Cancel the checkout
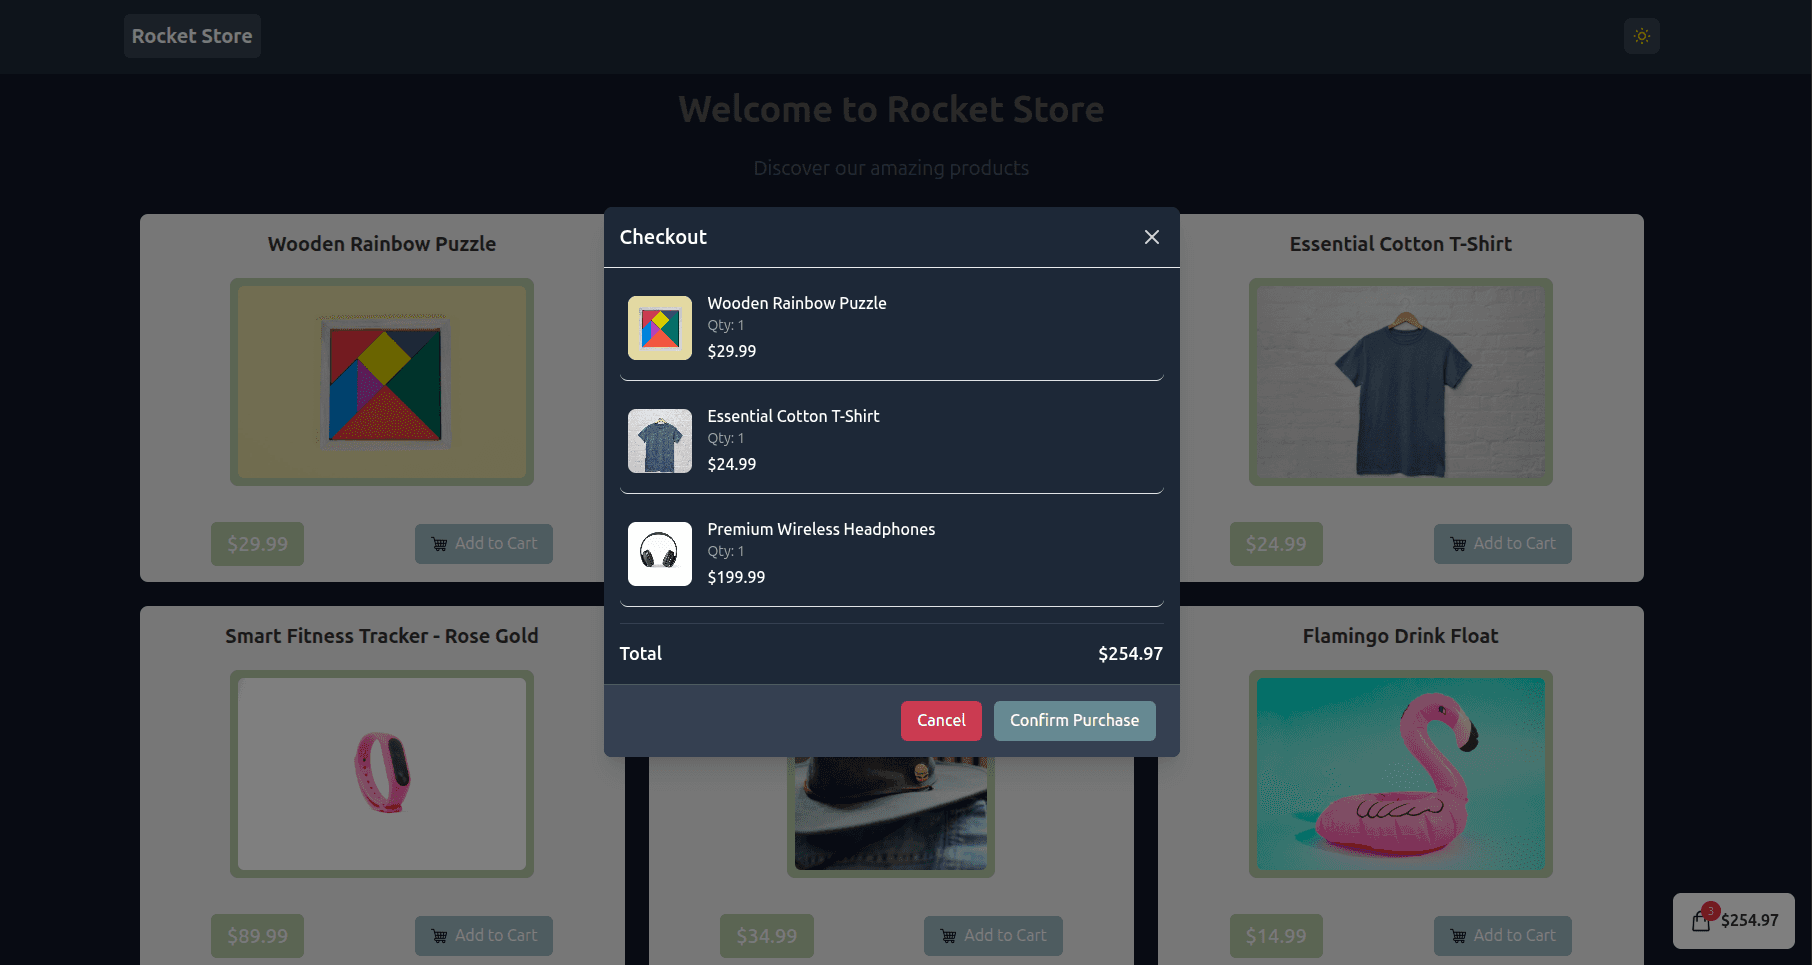The height and width of the screenshot is (965, 1812). tap(941, 721)
